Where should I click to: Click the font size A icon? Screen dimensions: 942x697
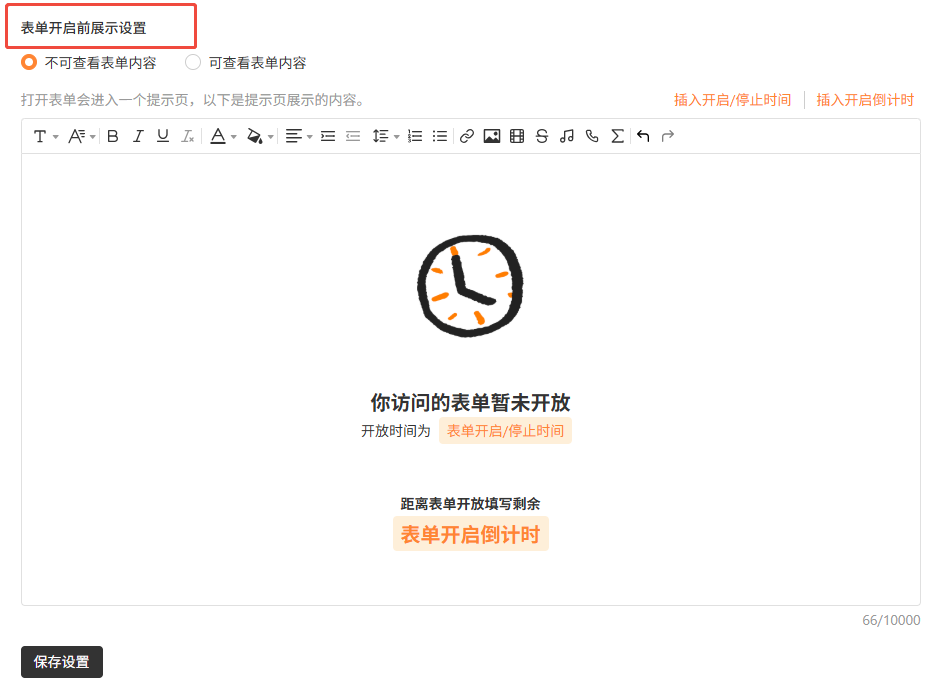[76, 136]
